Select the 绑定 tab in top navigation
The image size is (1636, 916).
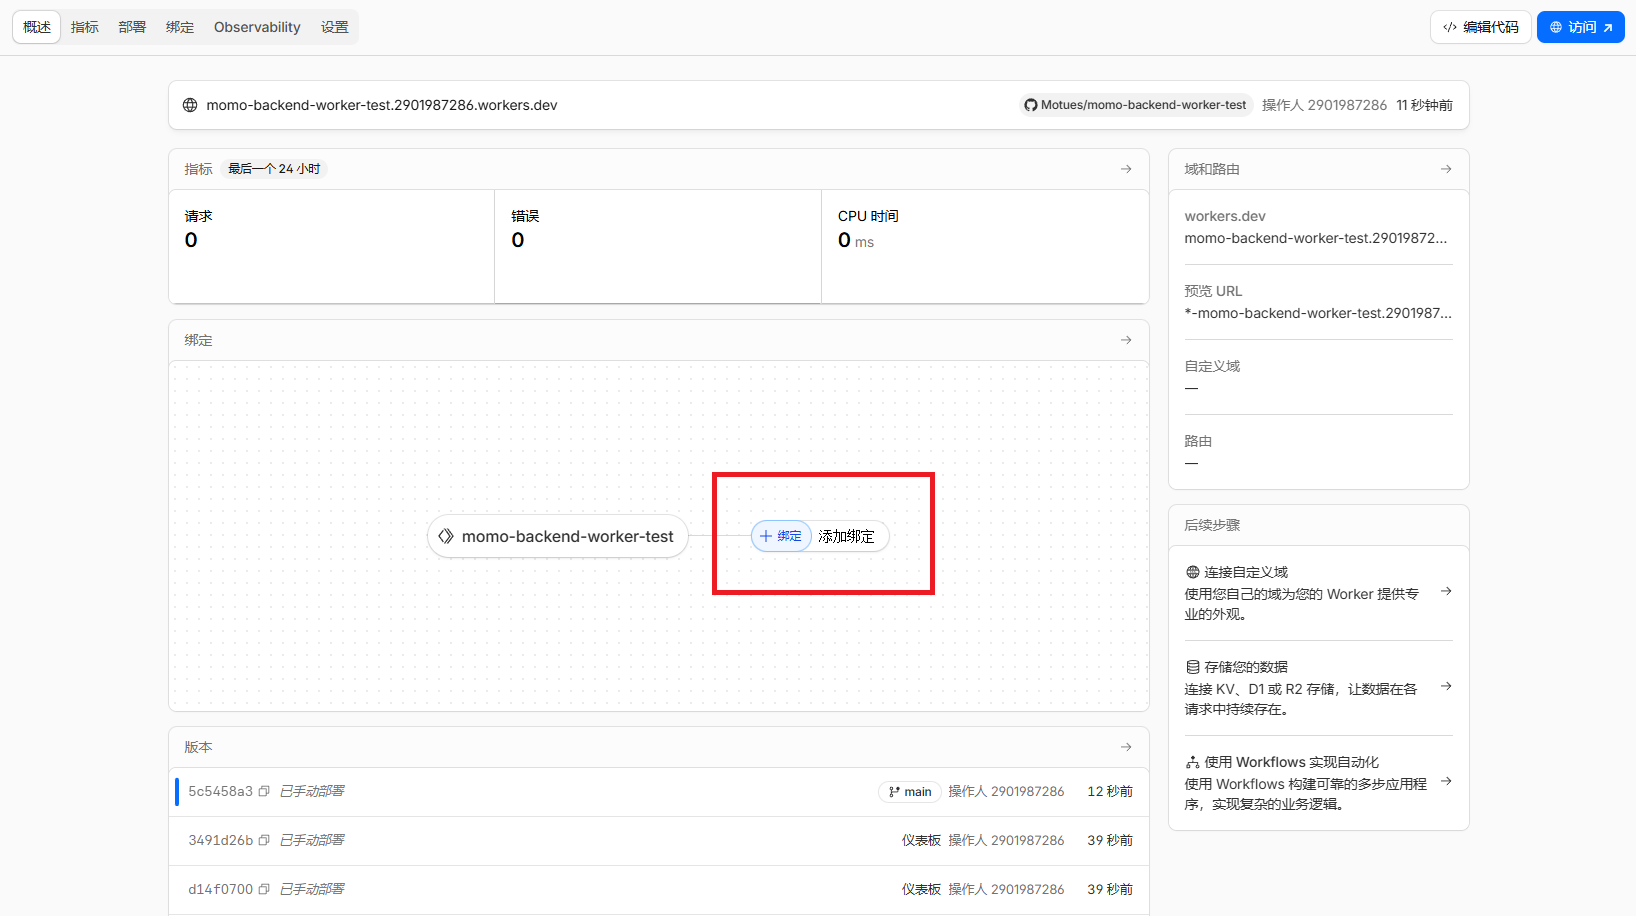tap(180, 27)
